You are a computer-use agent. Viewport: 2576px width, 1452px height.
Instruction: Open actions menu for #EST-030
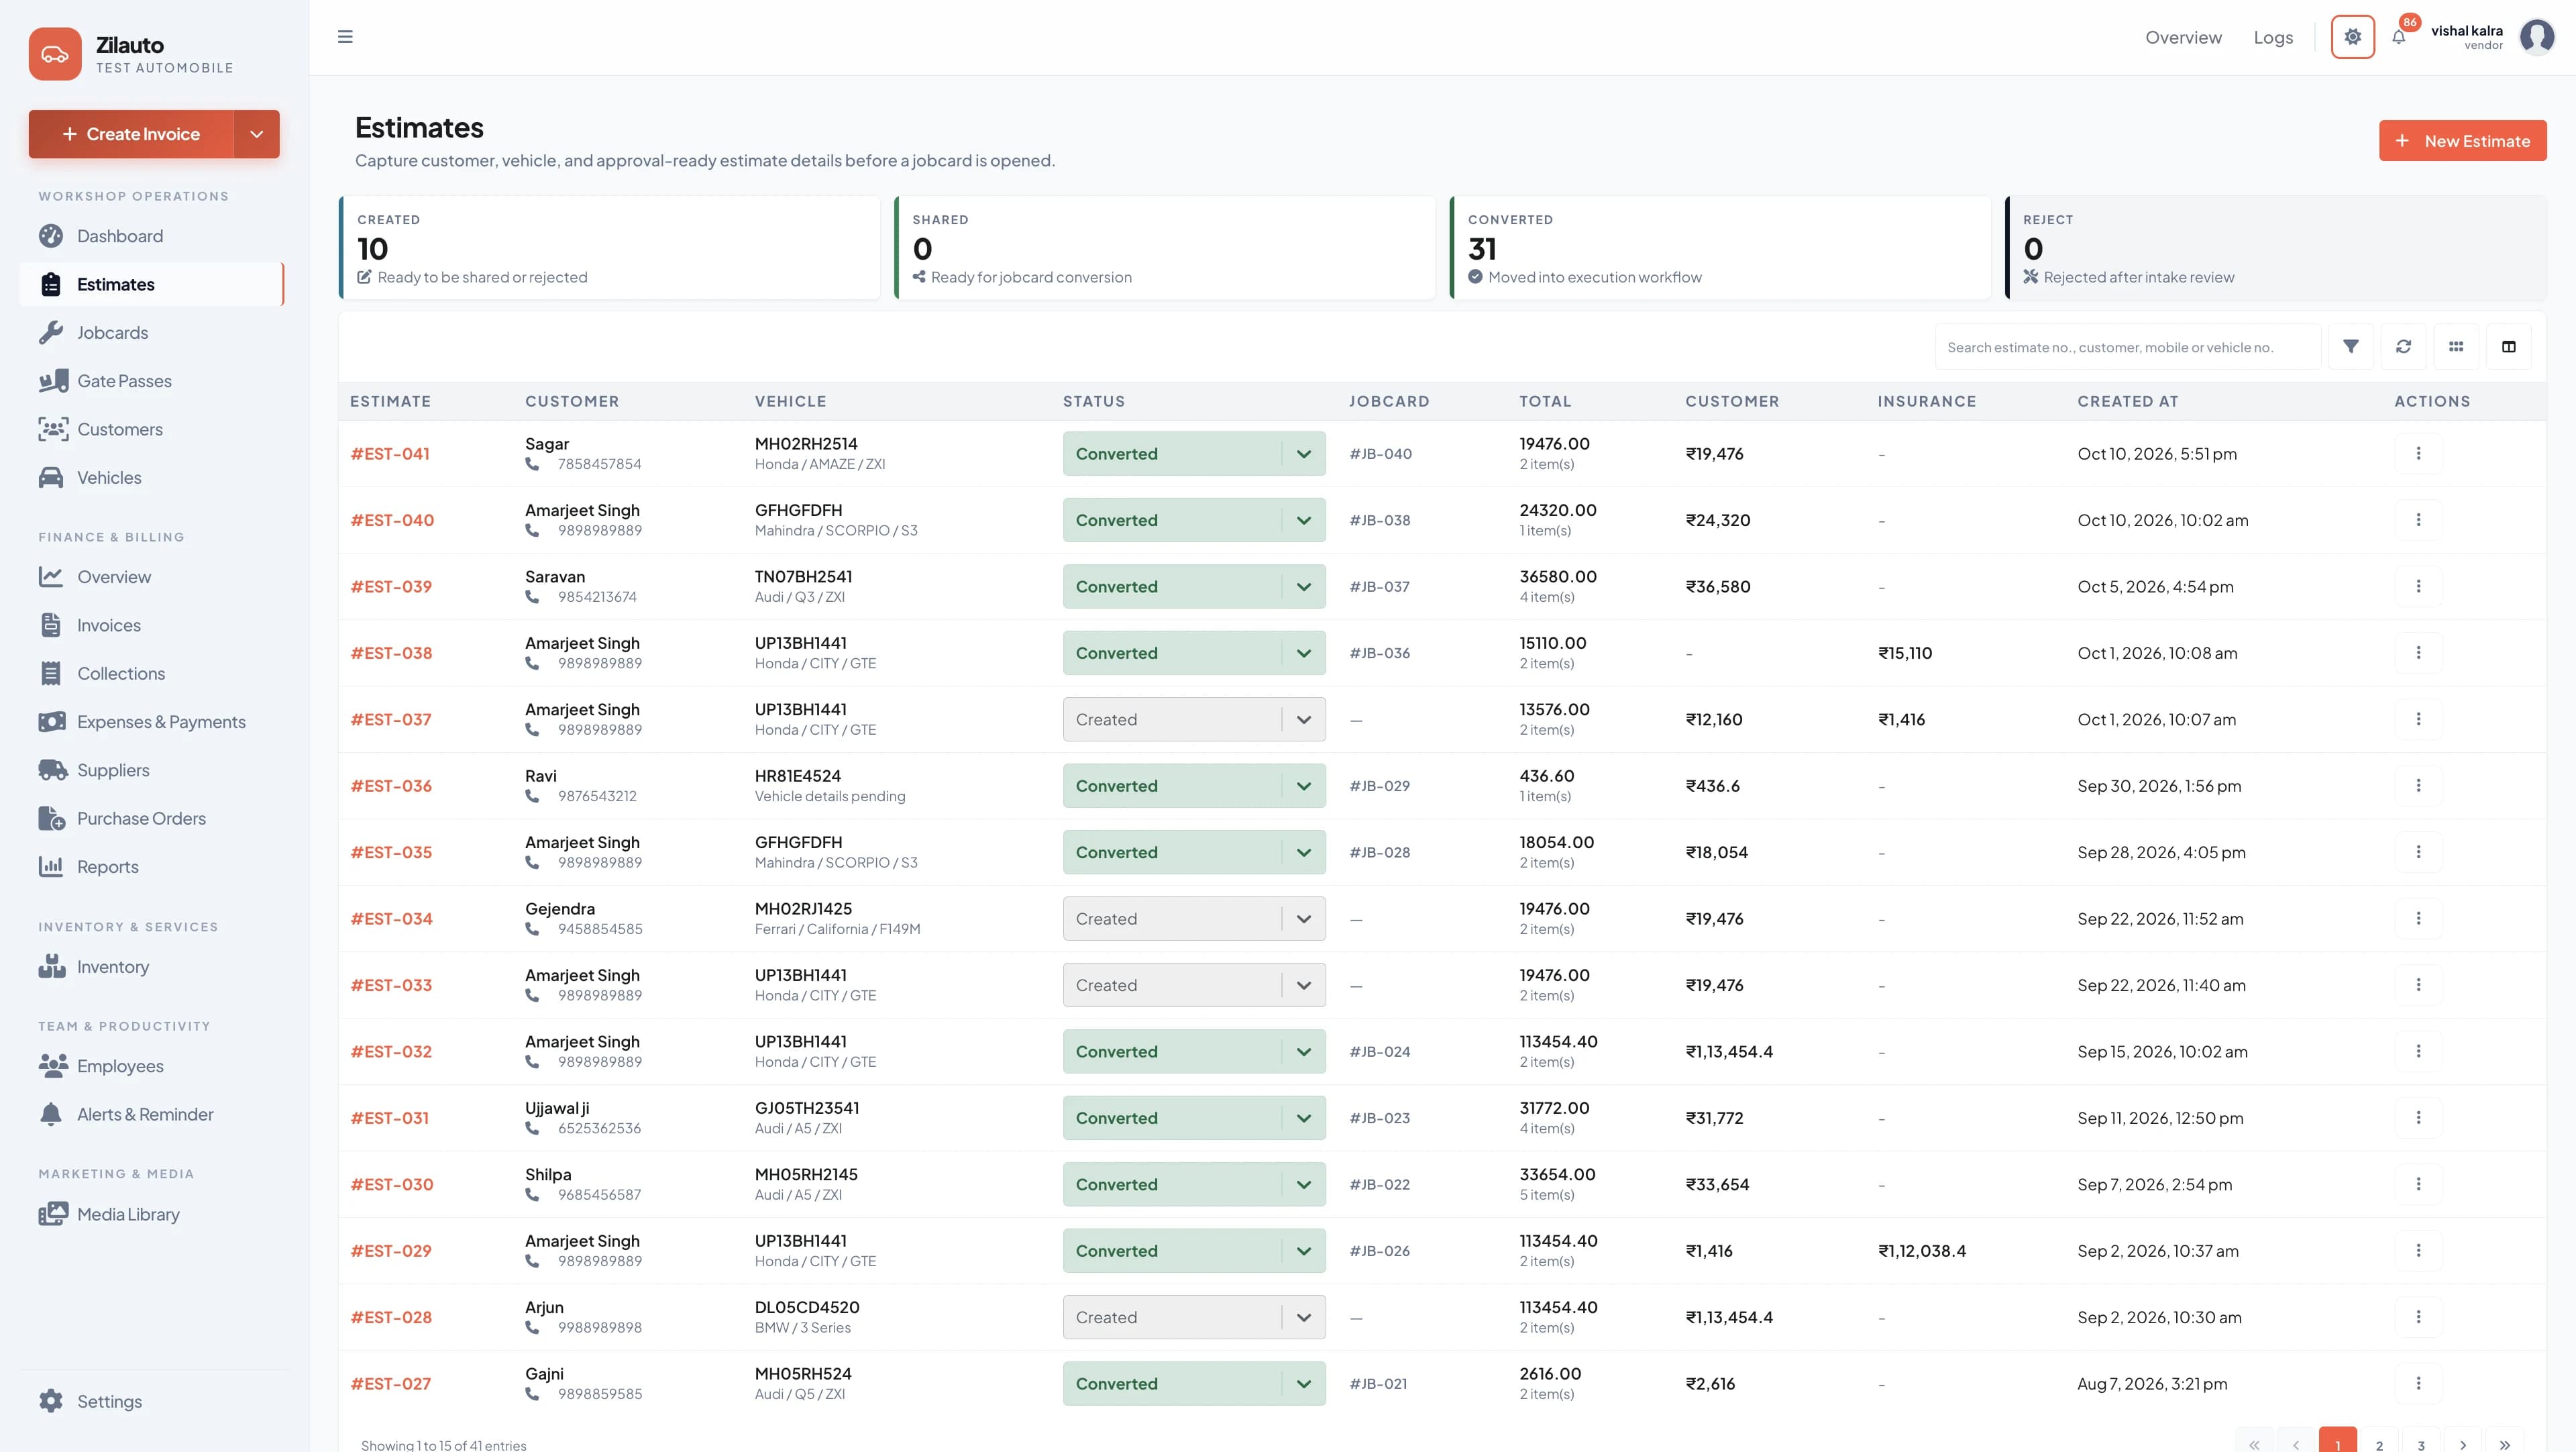click(x=2418, y=1184)
